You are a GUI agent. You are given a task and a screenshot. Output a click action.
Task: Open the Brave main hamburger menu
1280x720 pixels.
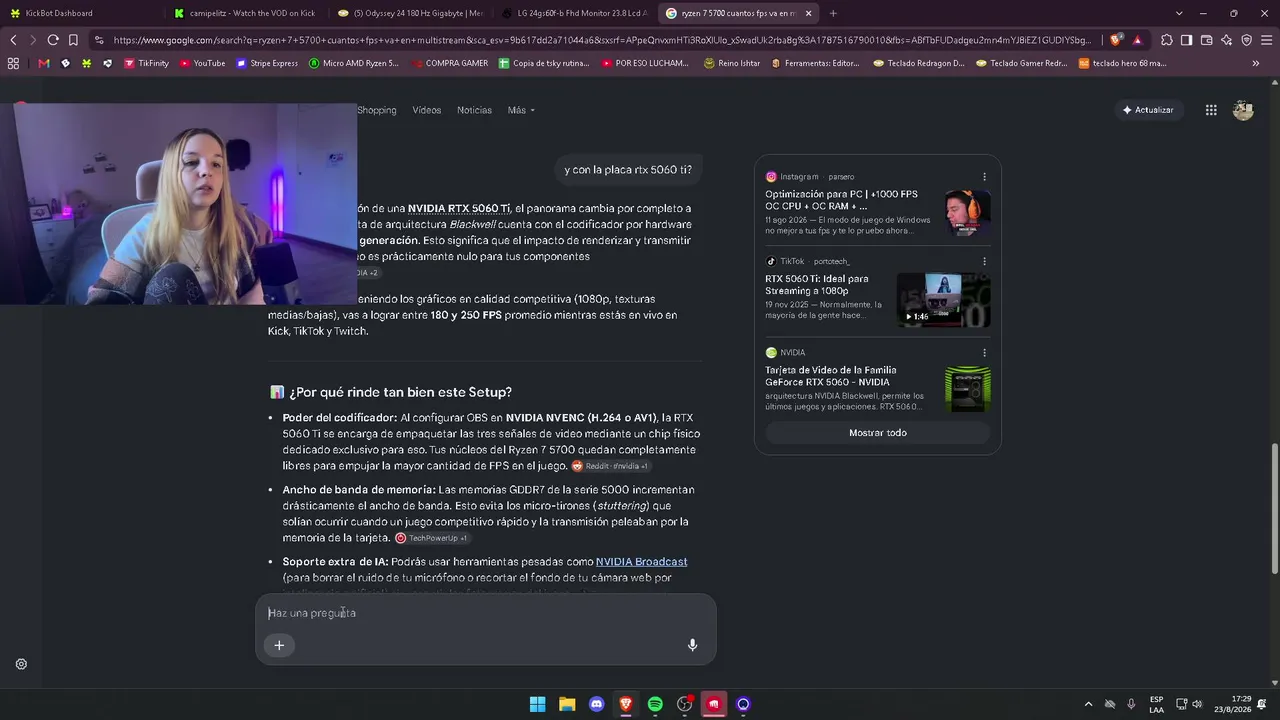(1266, 40)
